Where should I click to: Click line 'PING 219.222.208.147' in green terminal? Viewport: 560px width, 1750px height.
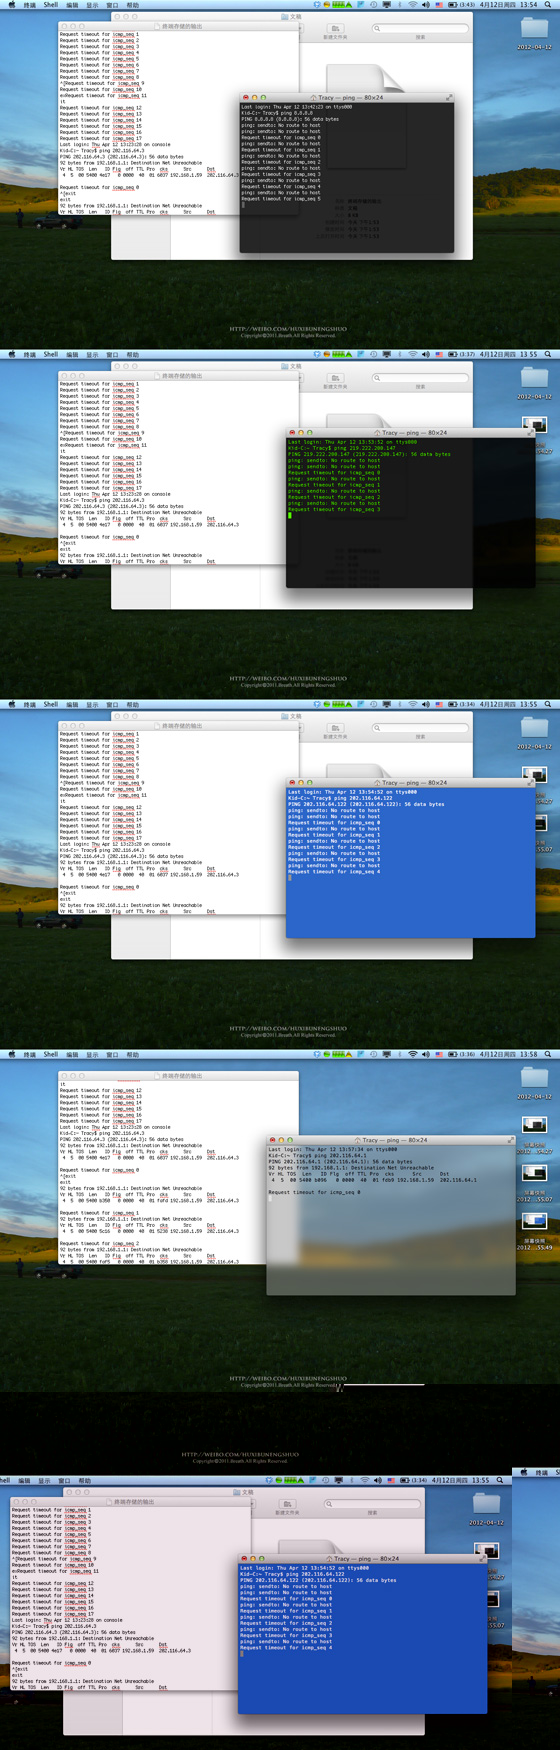click(369, 454)
